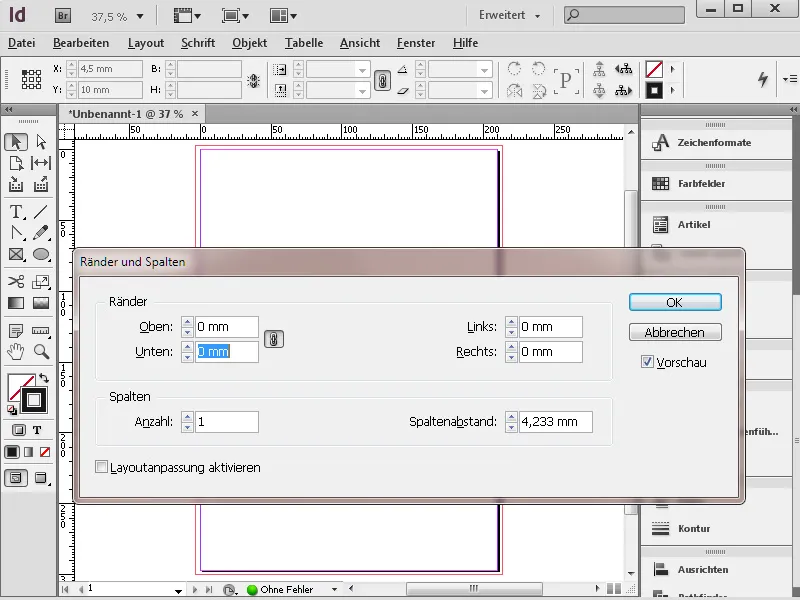Enable Layoutanpassung aktivieren checkbox
800x600 pixels.
[102, 467]
